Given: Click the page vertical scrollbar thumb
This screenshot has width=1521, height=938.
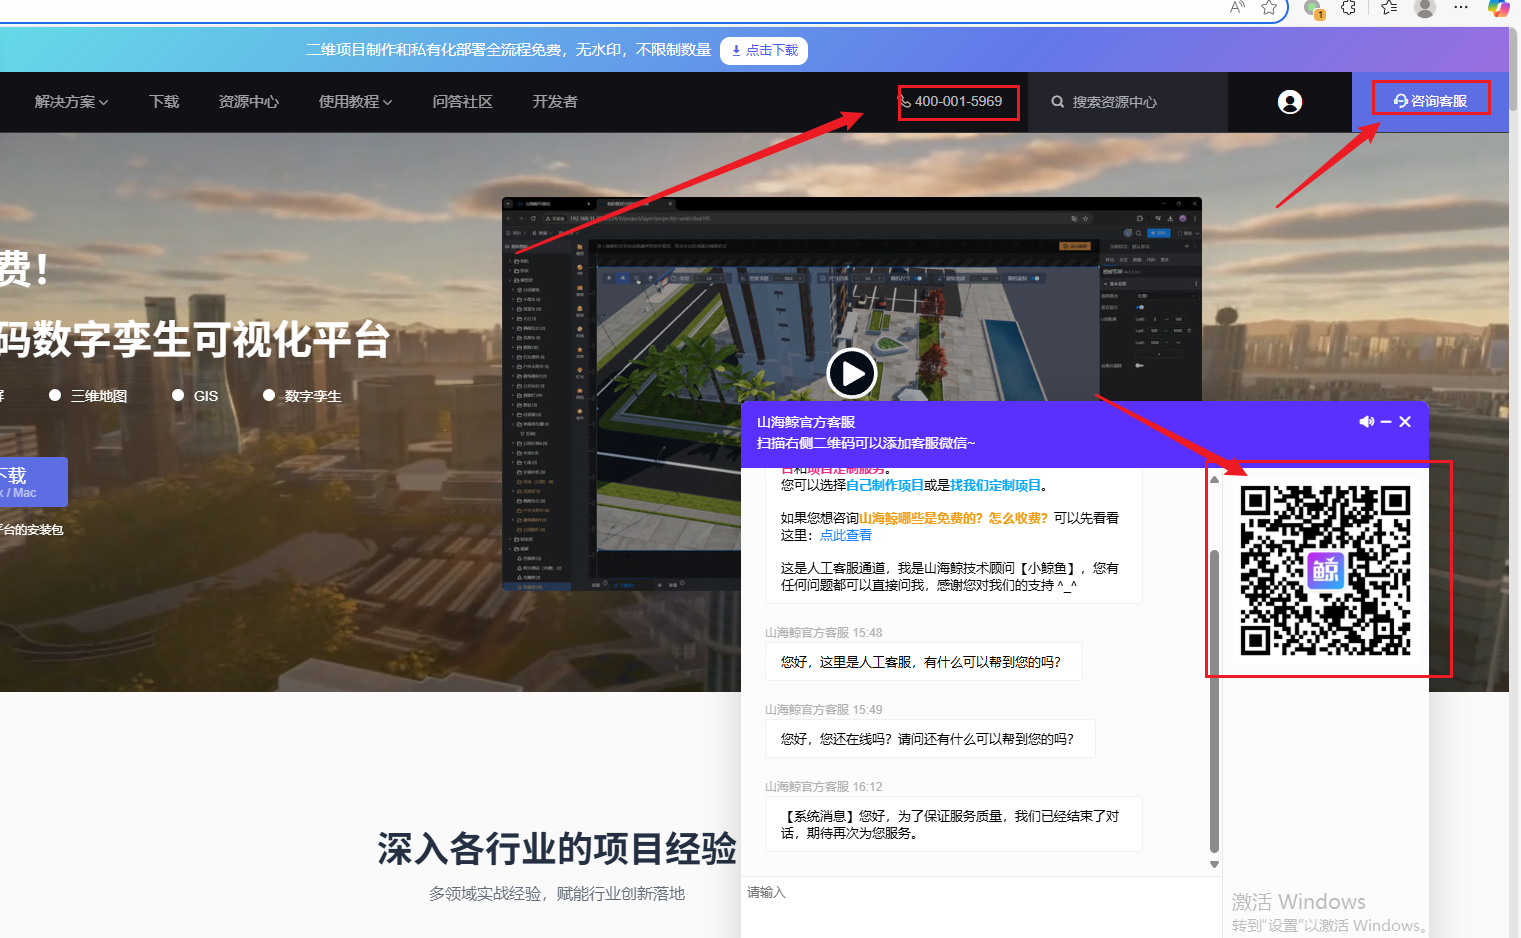Looking at the screenshot, I should click(x=1515, y=70).
